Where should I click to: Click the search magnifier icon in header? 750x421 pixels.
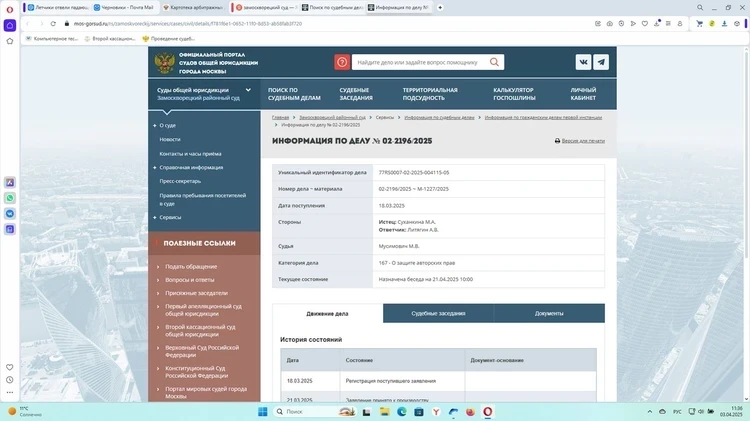tap(496, 62)
